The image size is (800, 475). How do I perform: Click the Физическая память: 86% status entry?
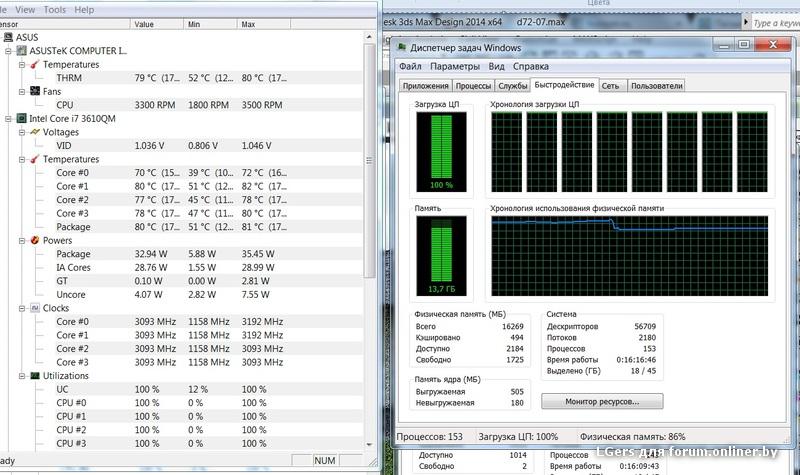633,437
